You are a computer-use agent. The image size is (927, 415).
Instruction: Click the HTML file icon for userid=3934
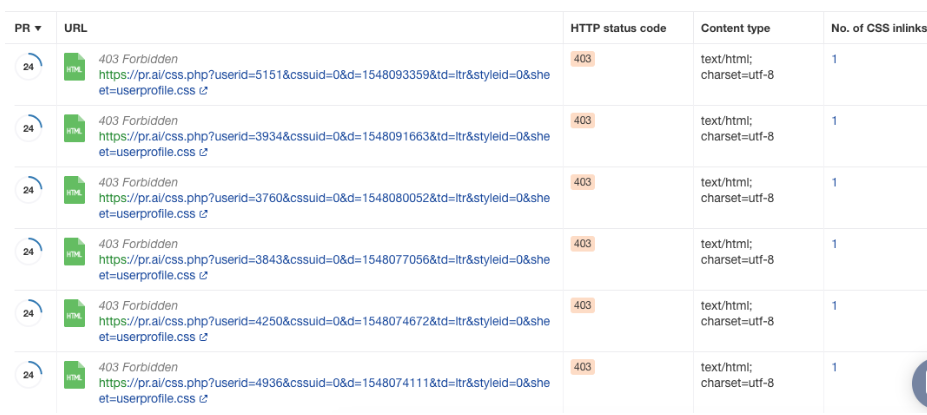click(x=75, y=128)
